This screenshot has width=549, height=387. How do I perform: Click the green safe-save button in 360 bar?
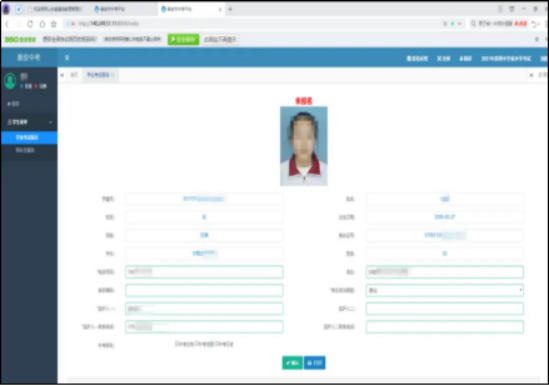pyautogui.click(x=183, y=39)
